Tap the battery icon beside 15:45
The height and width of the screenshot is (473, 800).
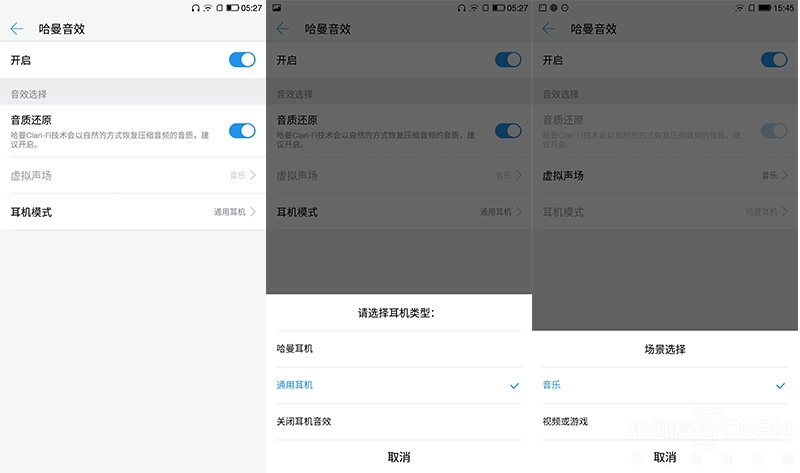(765, 8)
